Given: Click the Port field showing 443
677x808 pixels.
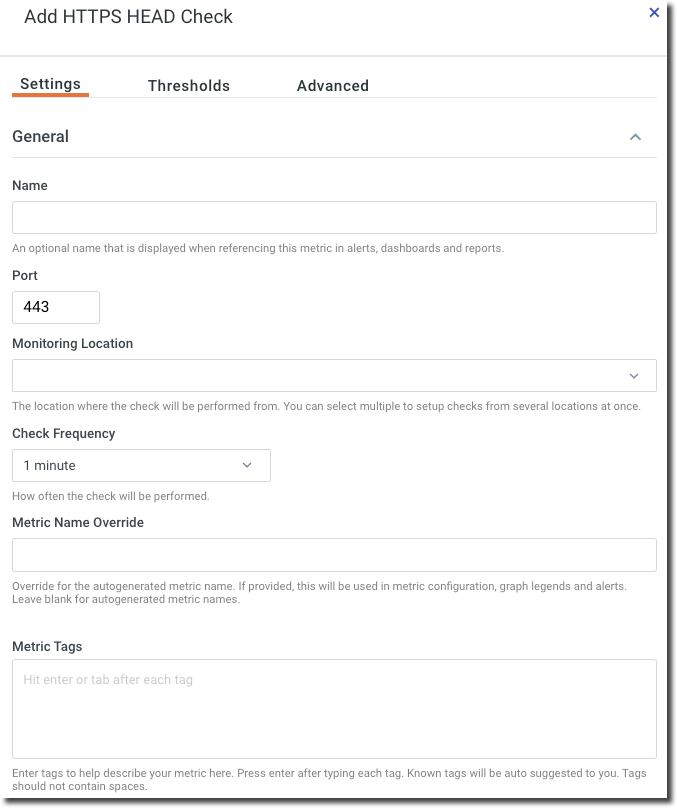Looking at the screenshot, I should pos(56,308).
